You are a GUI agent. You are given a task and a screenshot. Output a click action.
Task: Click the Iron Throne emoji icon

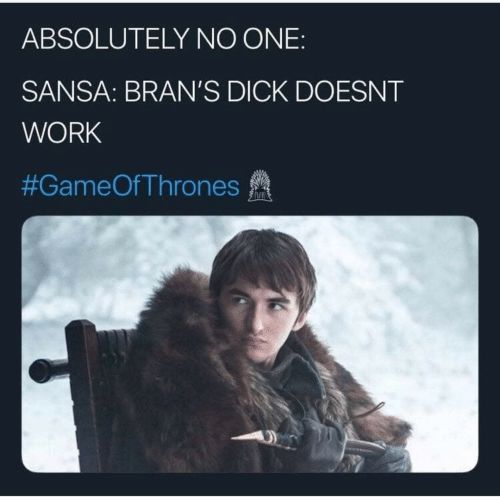pos(261,186)
